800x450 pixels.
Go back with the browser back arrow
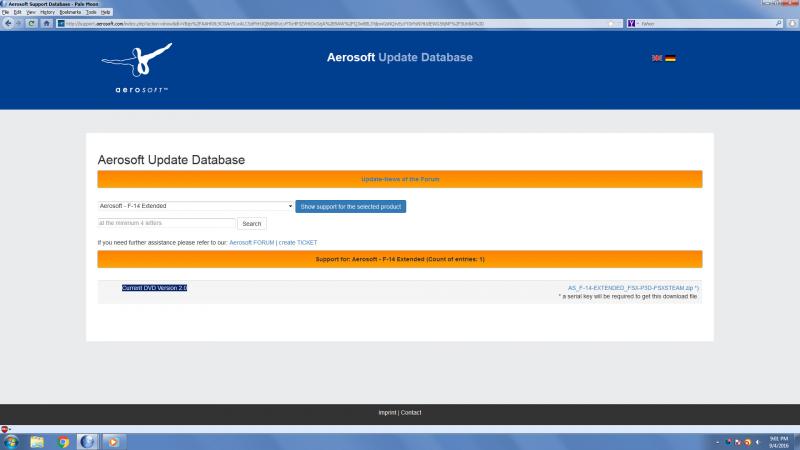(x=8, y=23)
